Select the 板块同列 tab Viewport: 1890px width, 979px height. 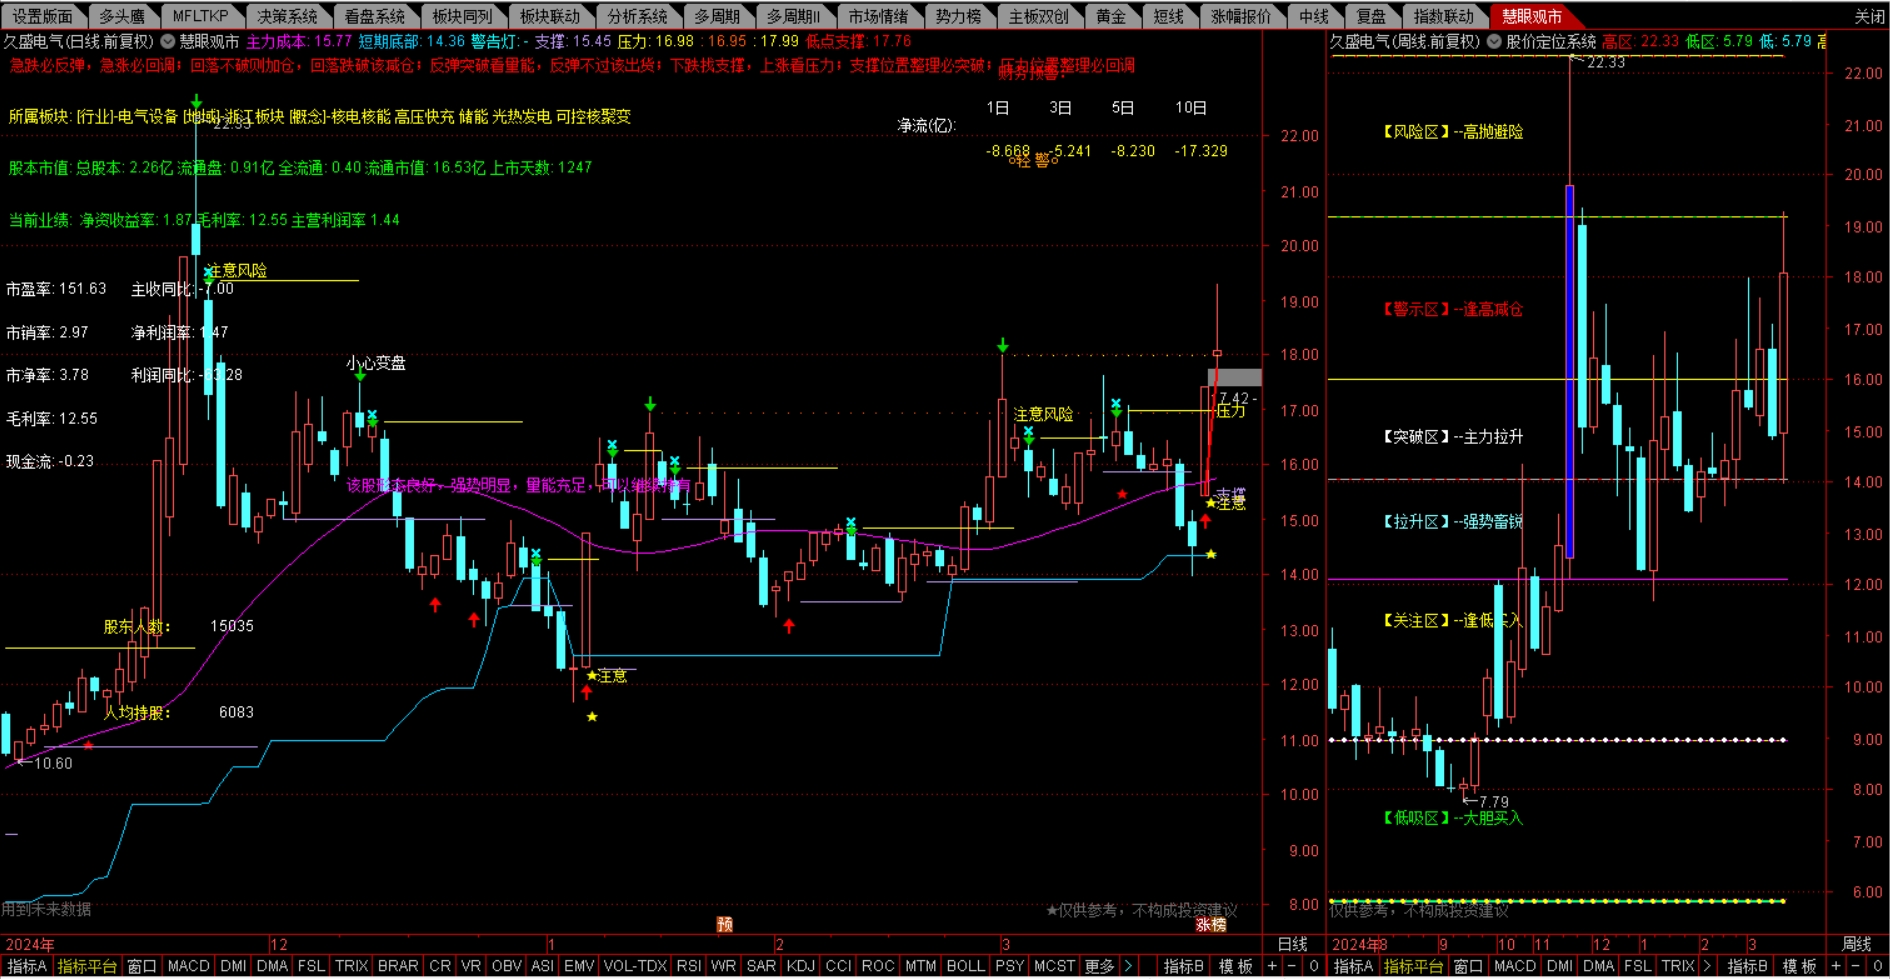coord(462,16)
